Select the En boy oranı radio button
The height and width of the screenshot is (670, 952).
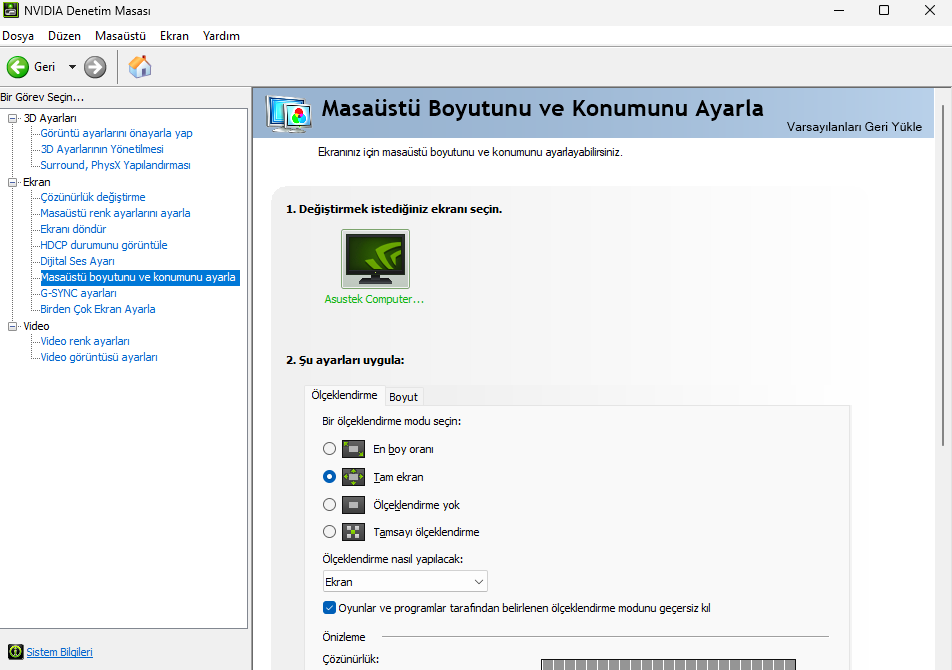click(330, 449)
